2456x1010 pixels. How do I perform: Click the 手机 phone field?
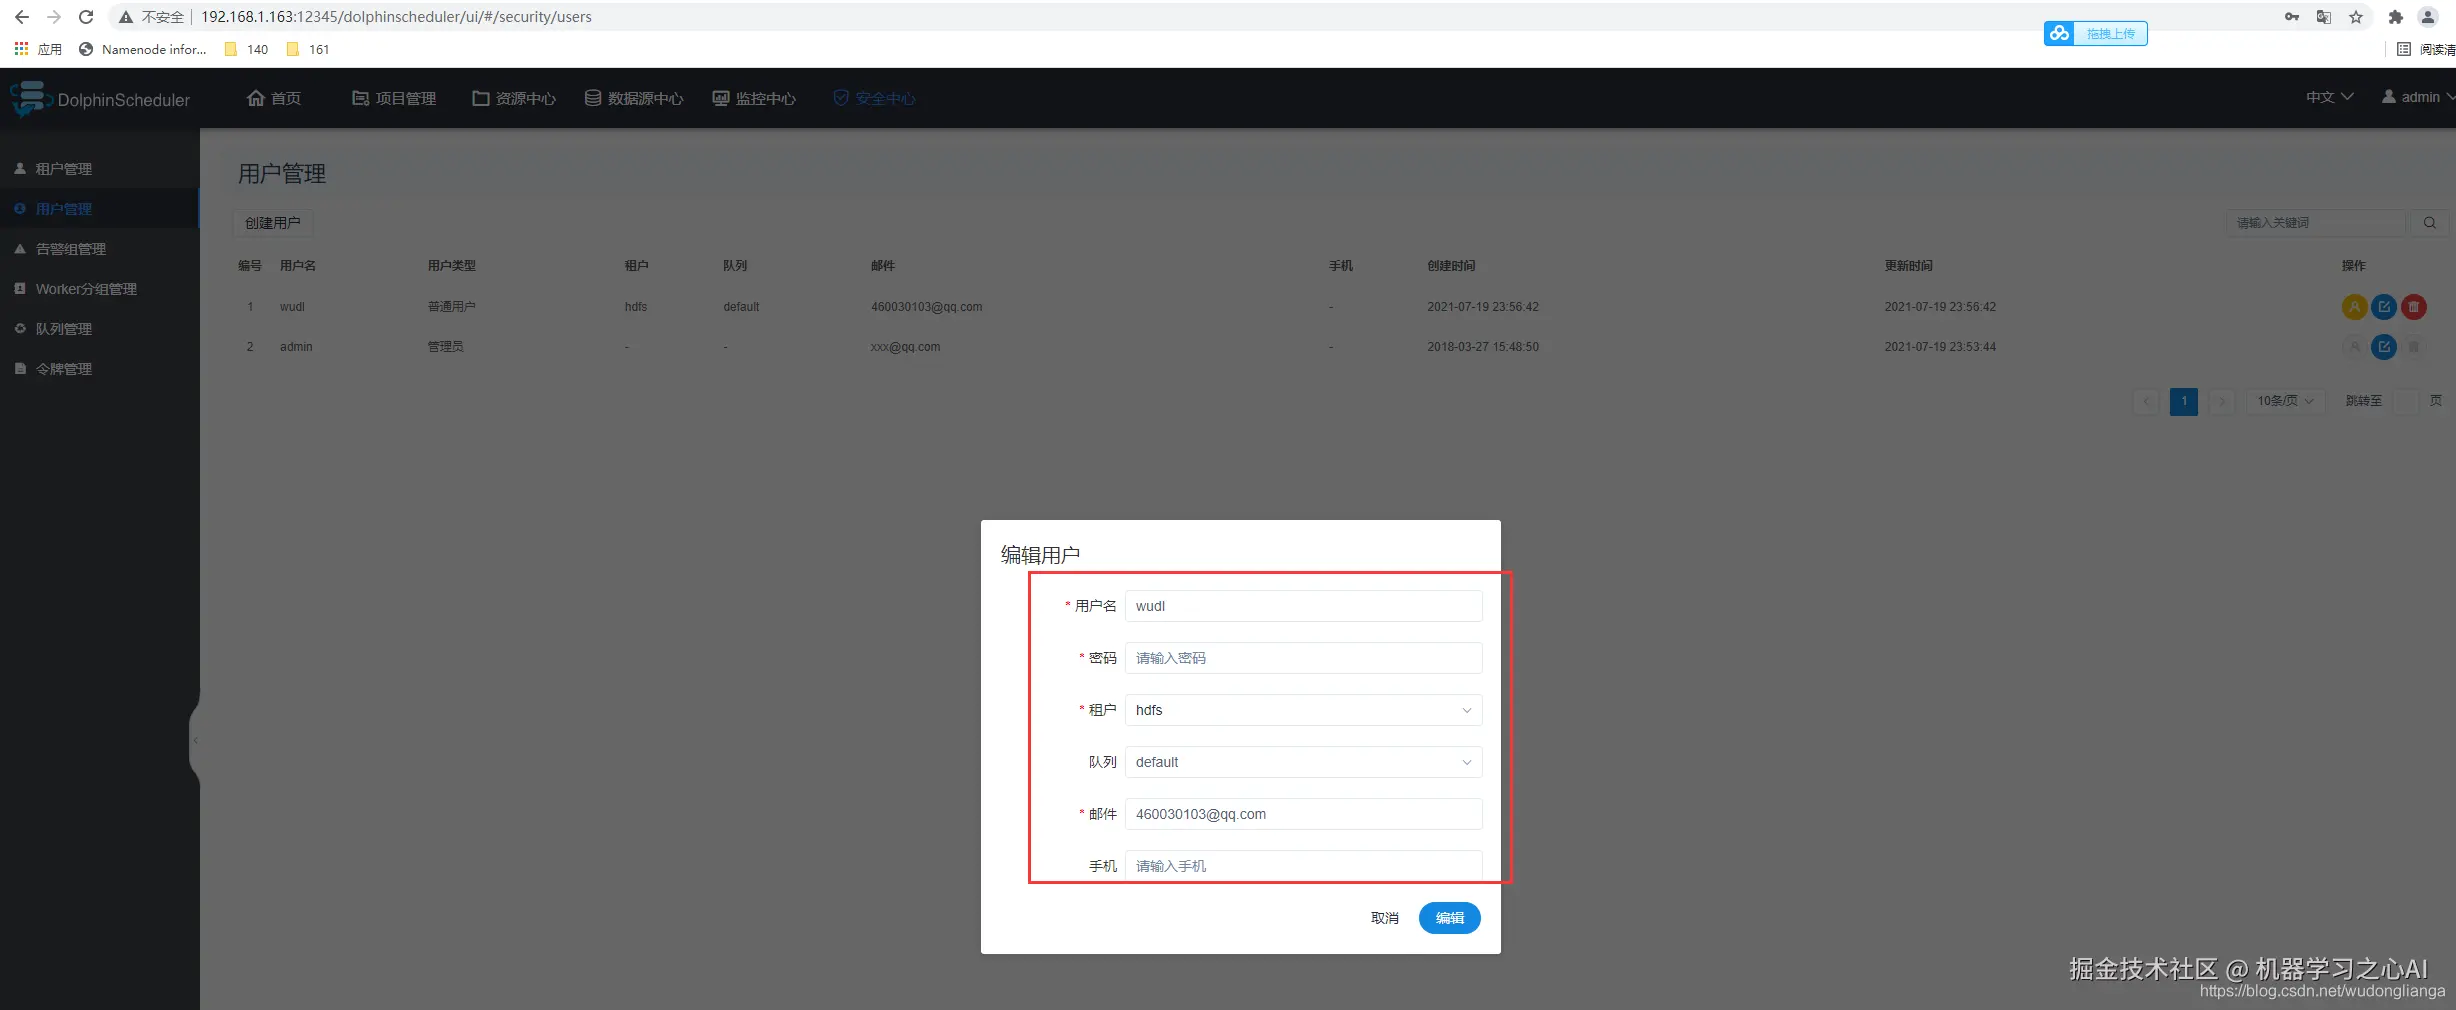click(x=1303, y=866)
